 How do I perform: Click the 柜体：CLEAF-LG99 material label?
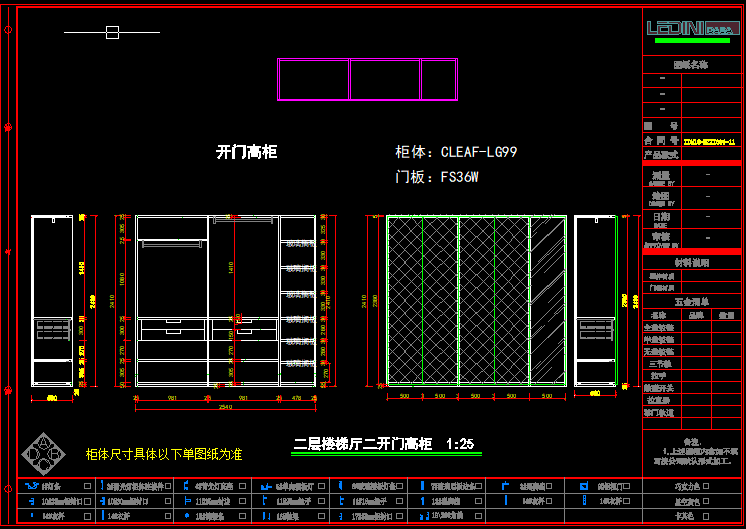(x=456, y=153)
